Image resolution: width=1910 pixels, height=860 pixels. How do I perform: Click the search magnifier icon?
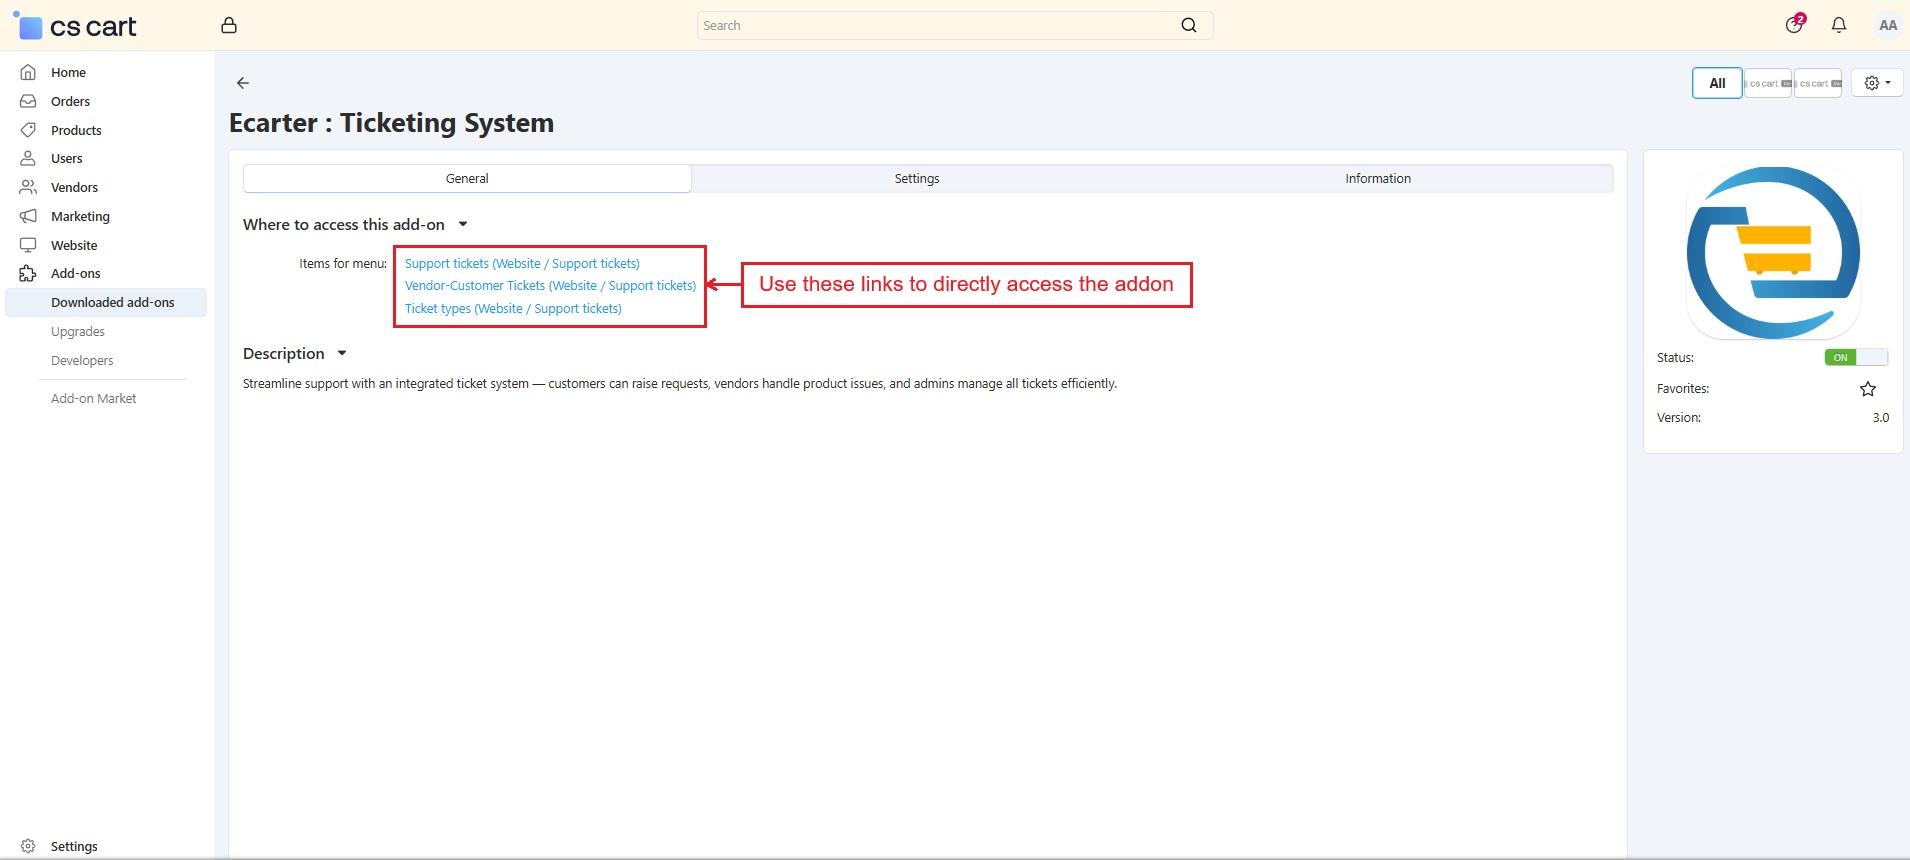[x=1188, y=26]
